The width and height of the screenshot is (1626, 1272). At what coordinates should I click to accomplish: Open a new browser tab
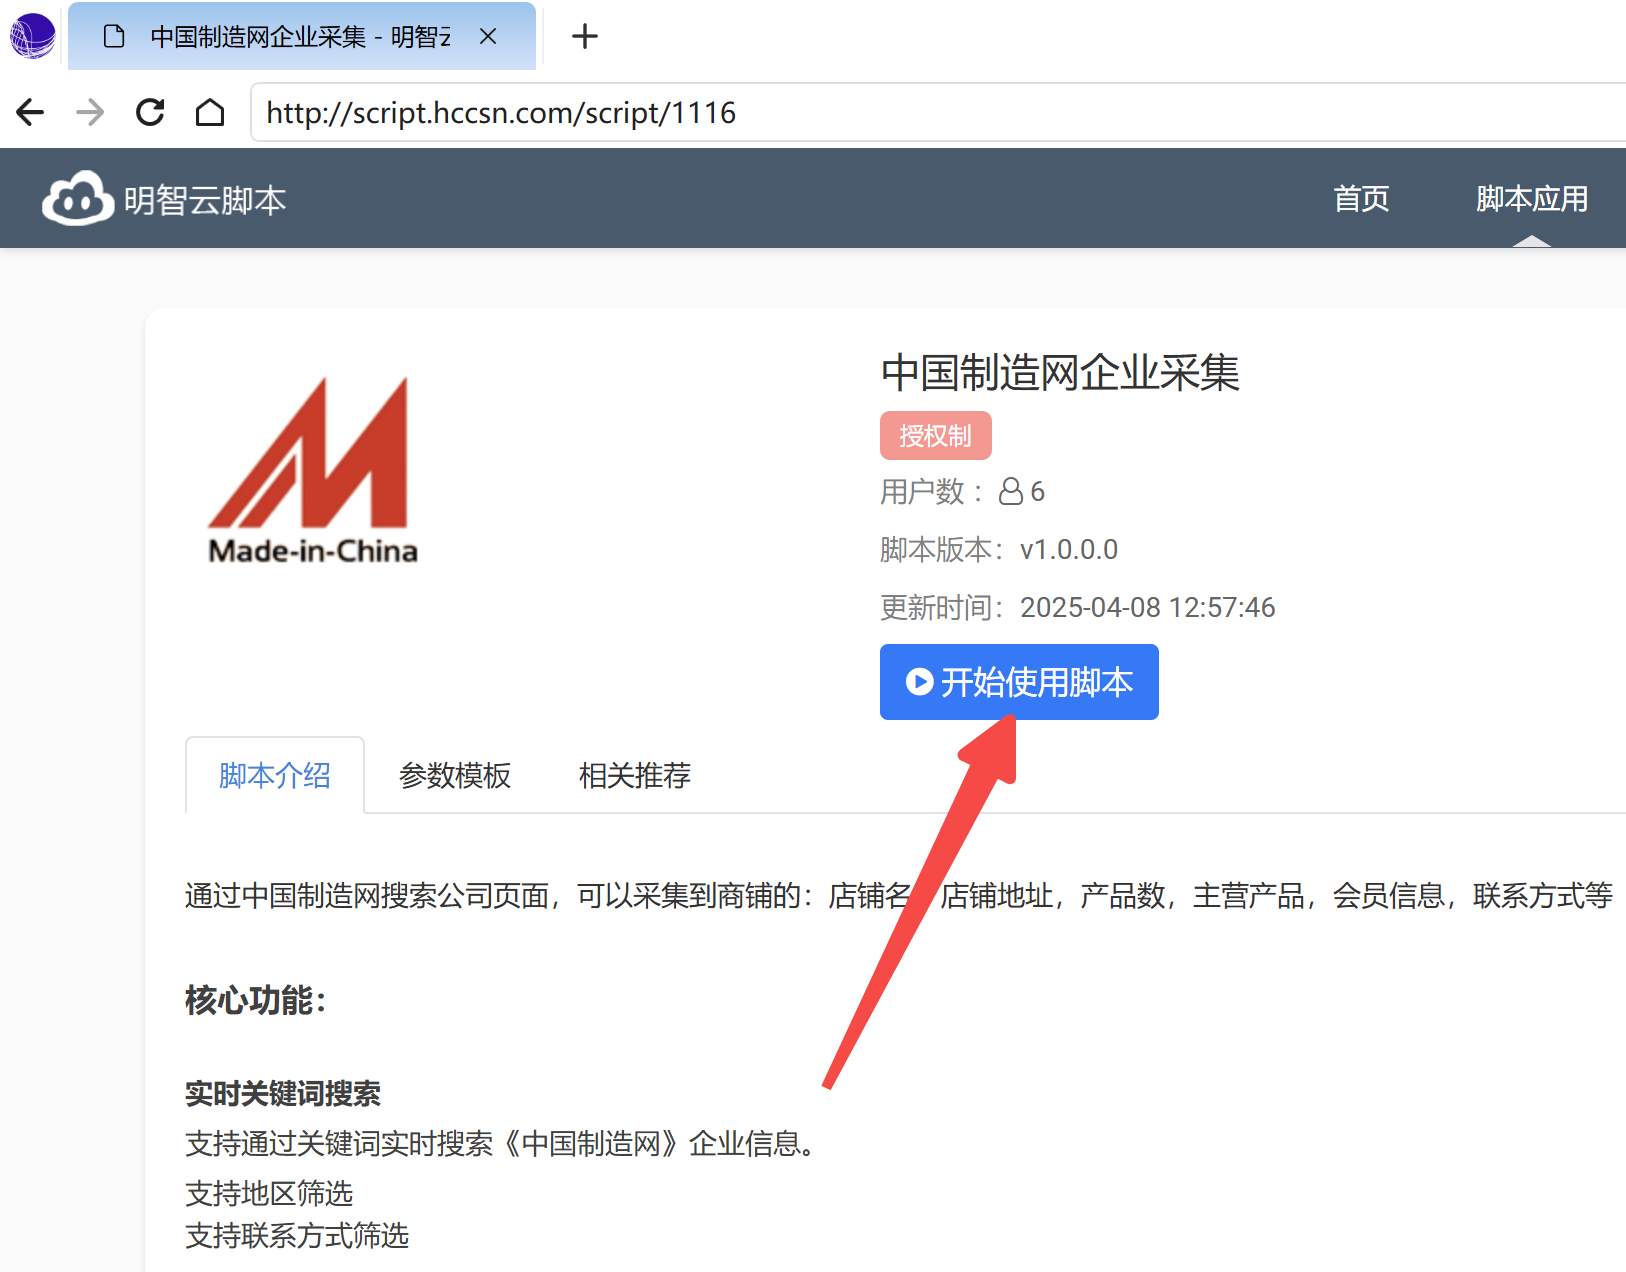(585, 37)
